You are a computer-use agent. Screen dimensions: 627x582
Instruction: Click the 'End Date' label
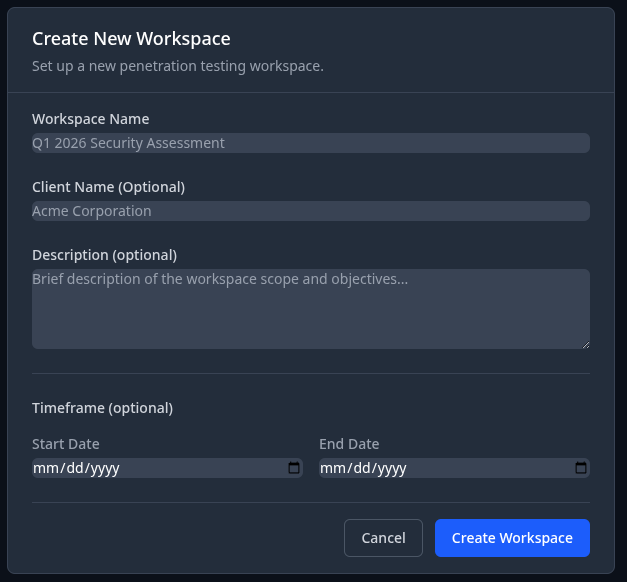349,444
